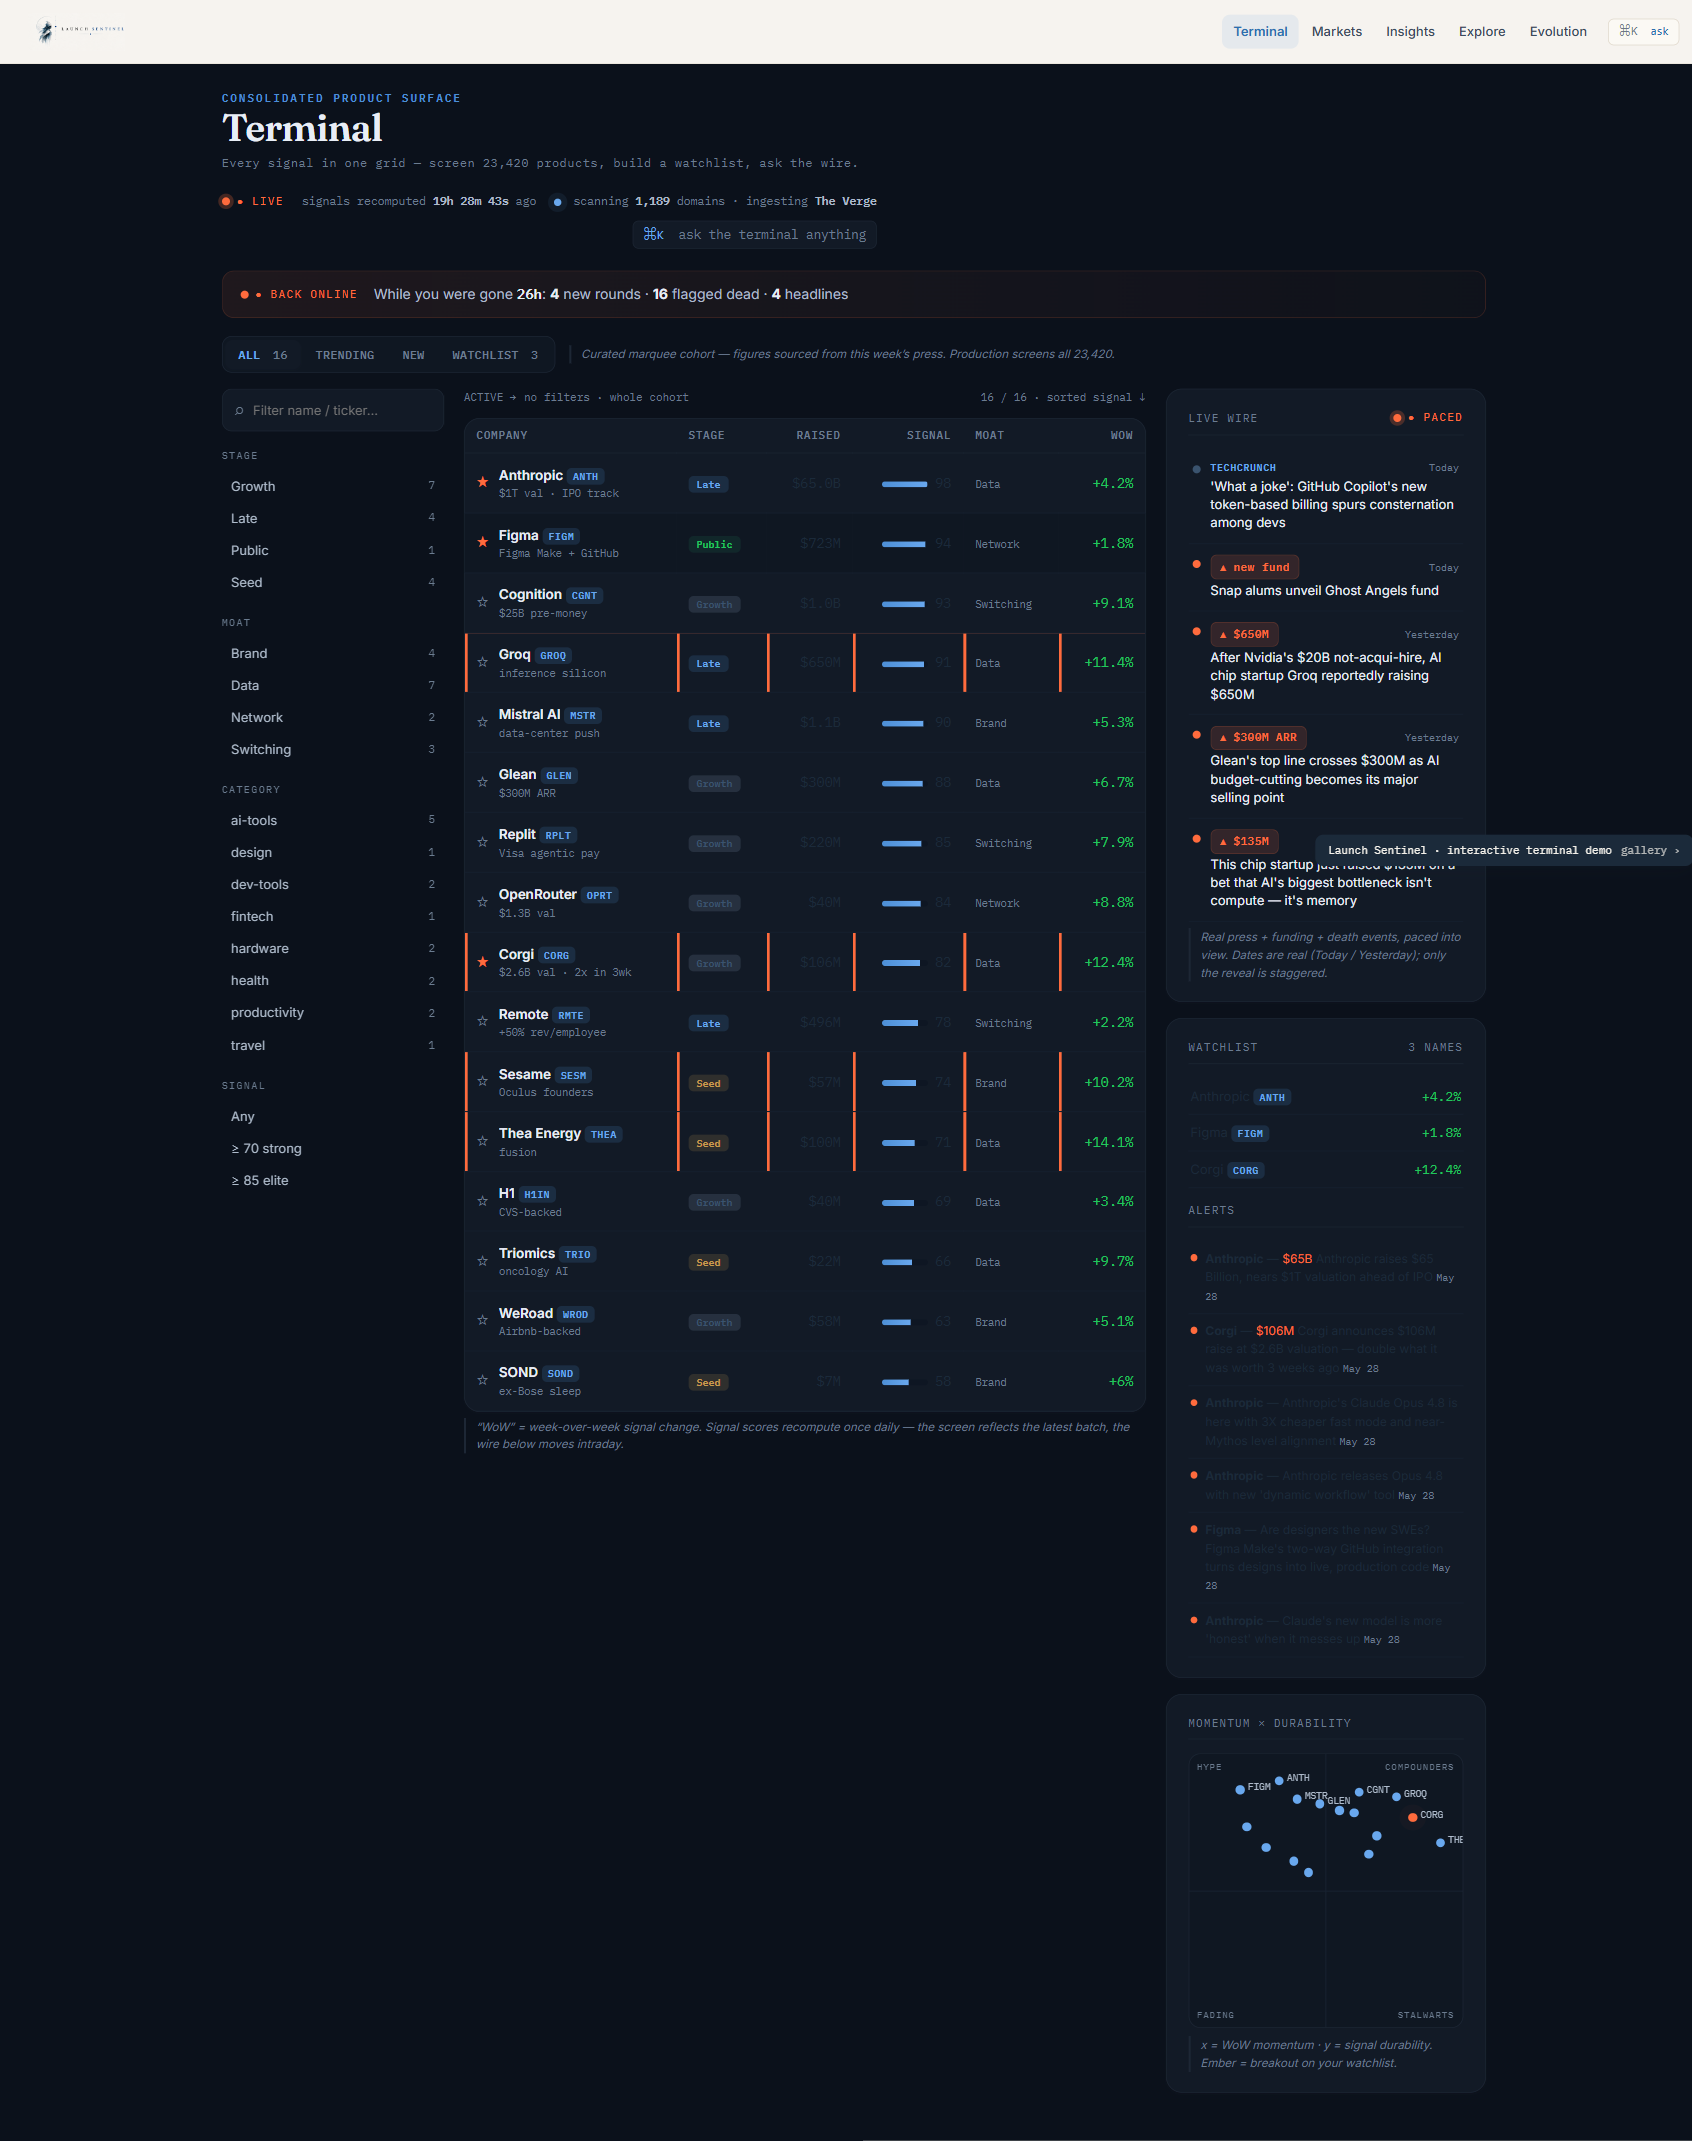Filter stage by Late
This screenshot has height=2141, width=1692.
pos(333,518)
